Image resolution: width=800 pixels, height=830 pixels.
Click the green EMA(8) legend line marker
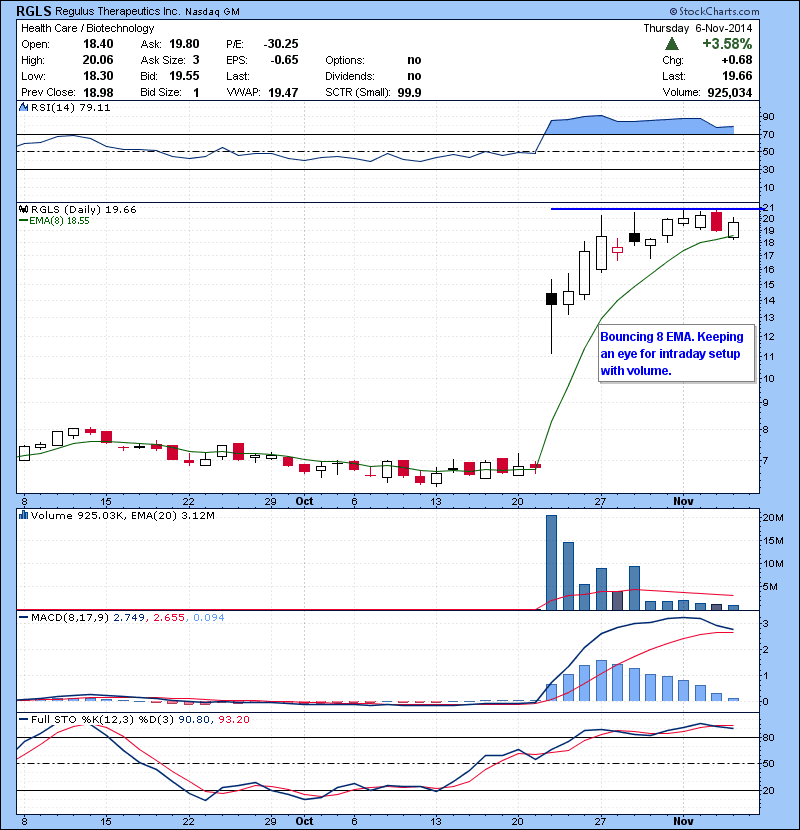click(23, 220)
